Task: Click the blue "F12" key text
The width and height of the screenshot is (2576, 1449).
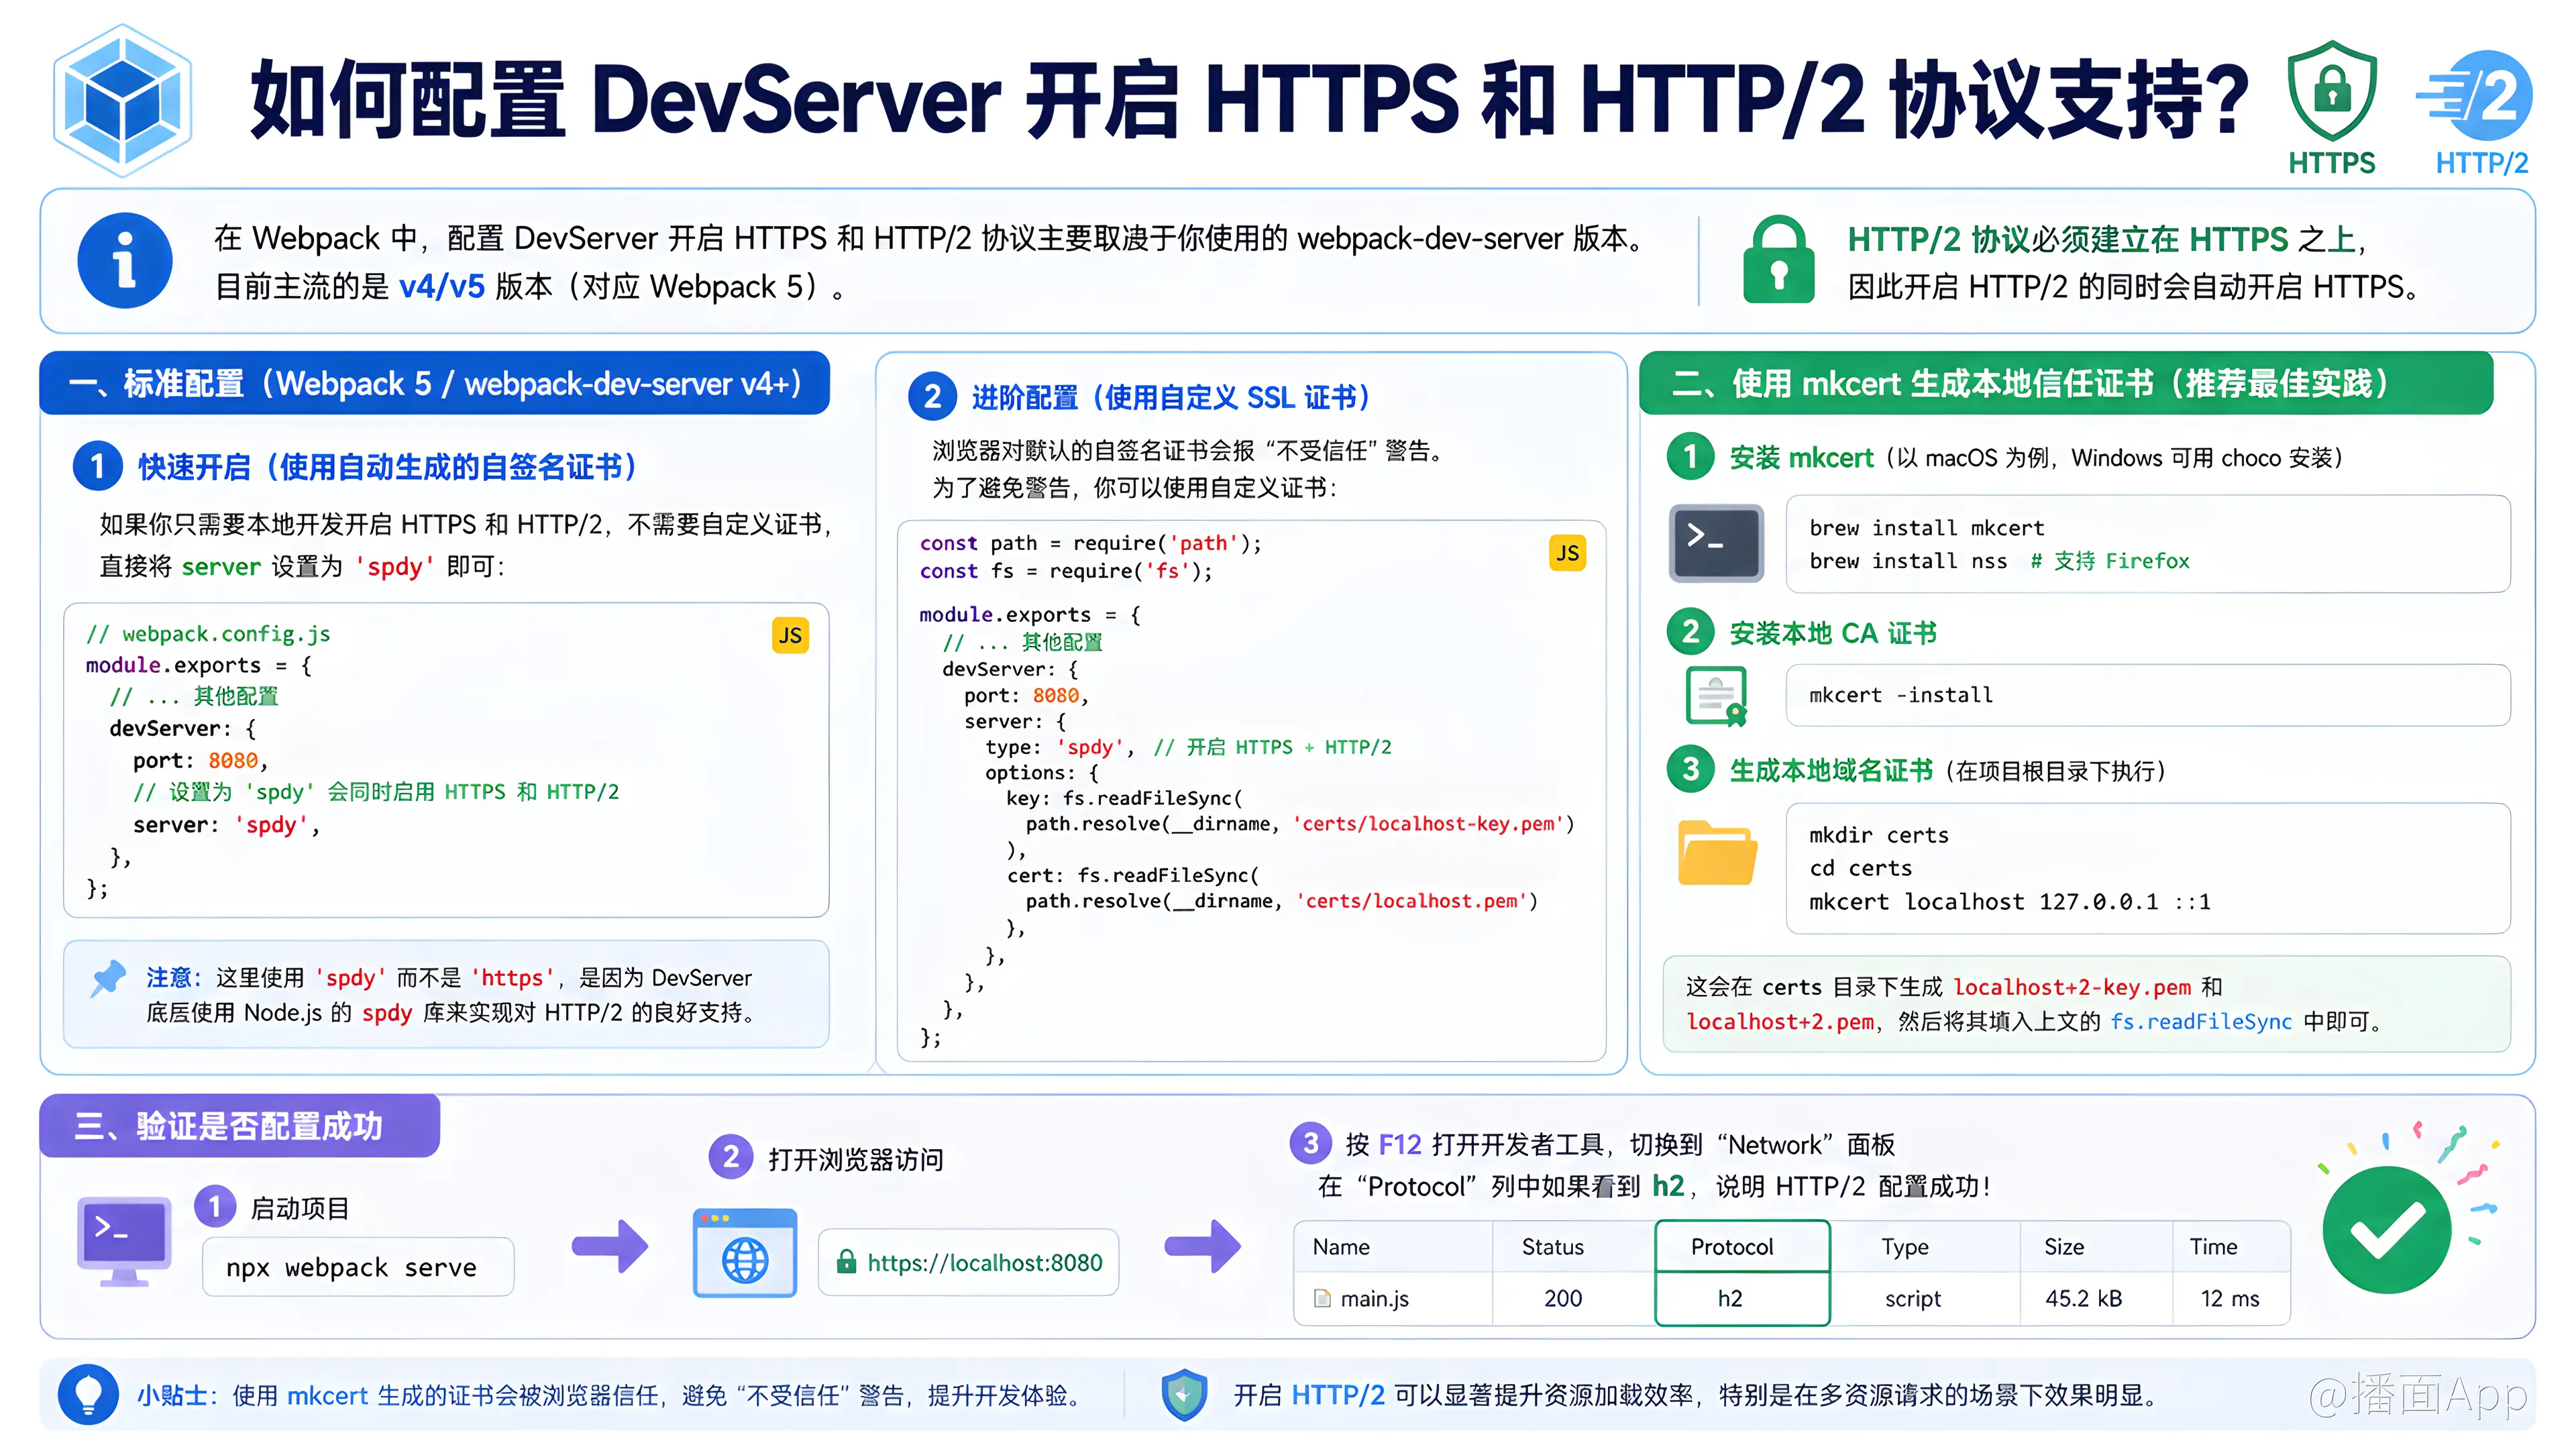Action: click(x=1399, y=1145)
